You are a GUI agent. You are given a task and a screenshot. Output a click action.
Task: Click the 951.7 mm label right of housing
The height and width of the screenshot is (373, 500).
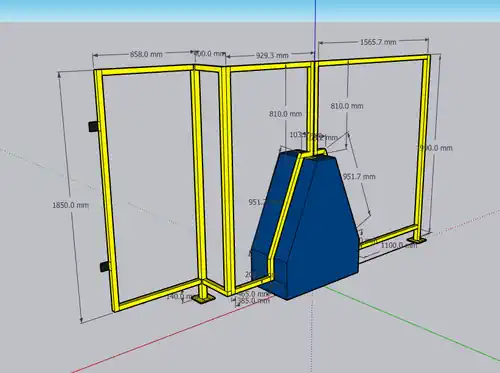[x=359, y=176]
